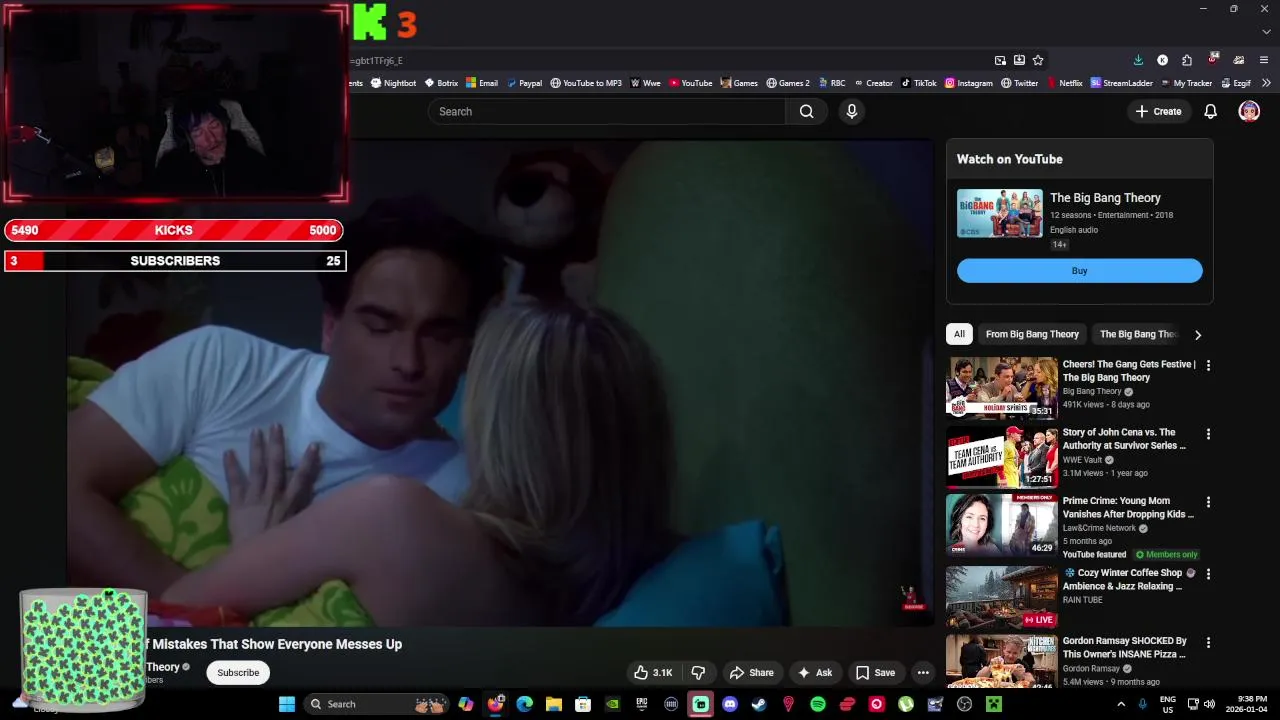Open Discord from the taskbar

(730, 704)
